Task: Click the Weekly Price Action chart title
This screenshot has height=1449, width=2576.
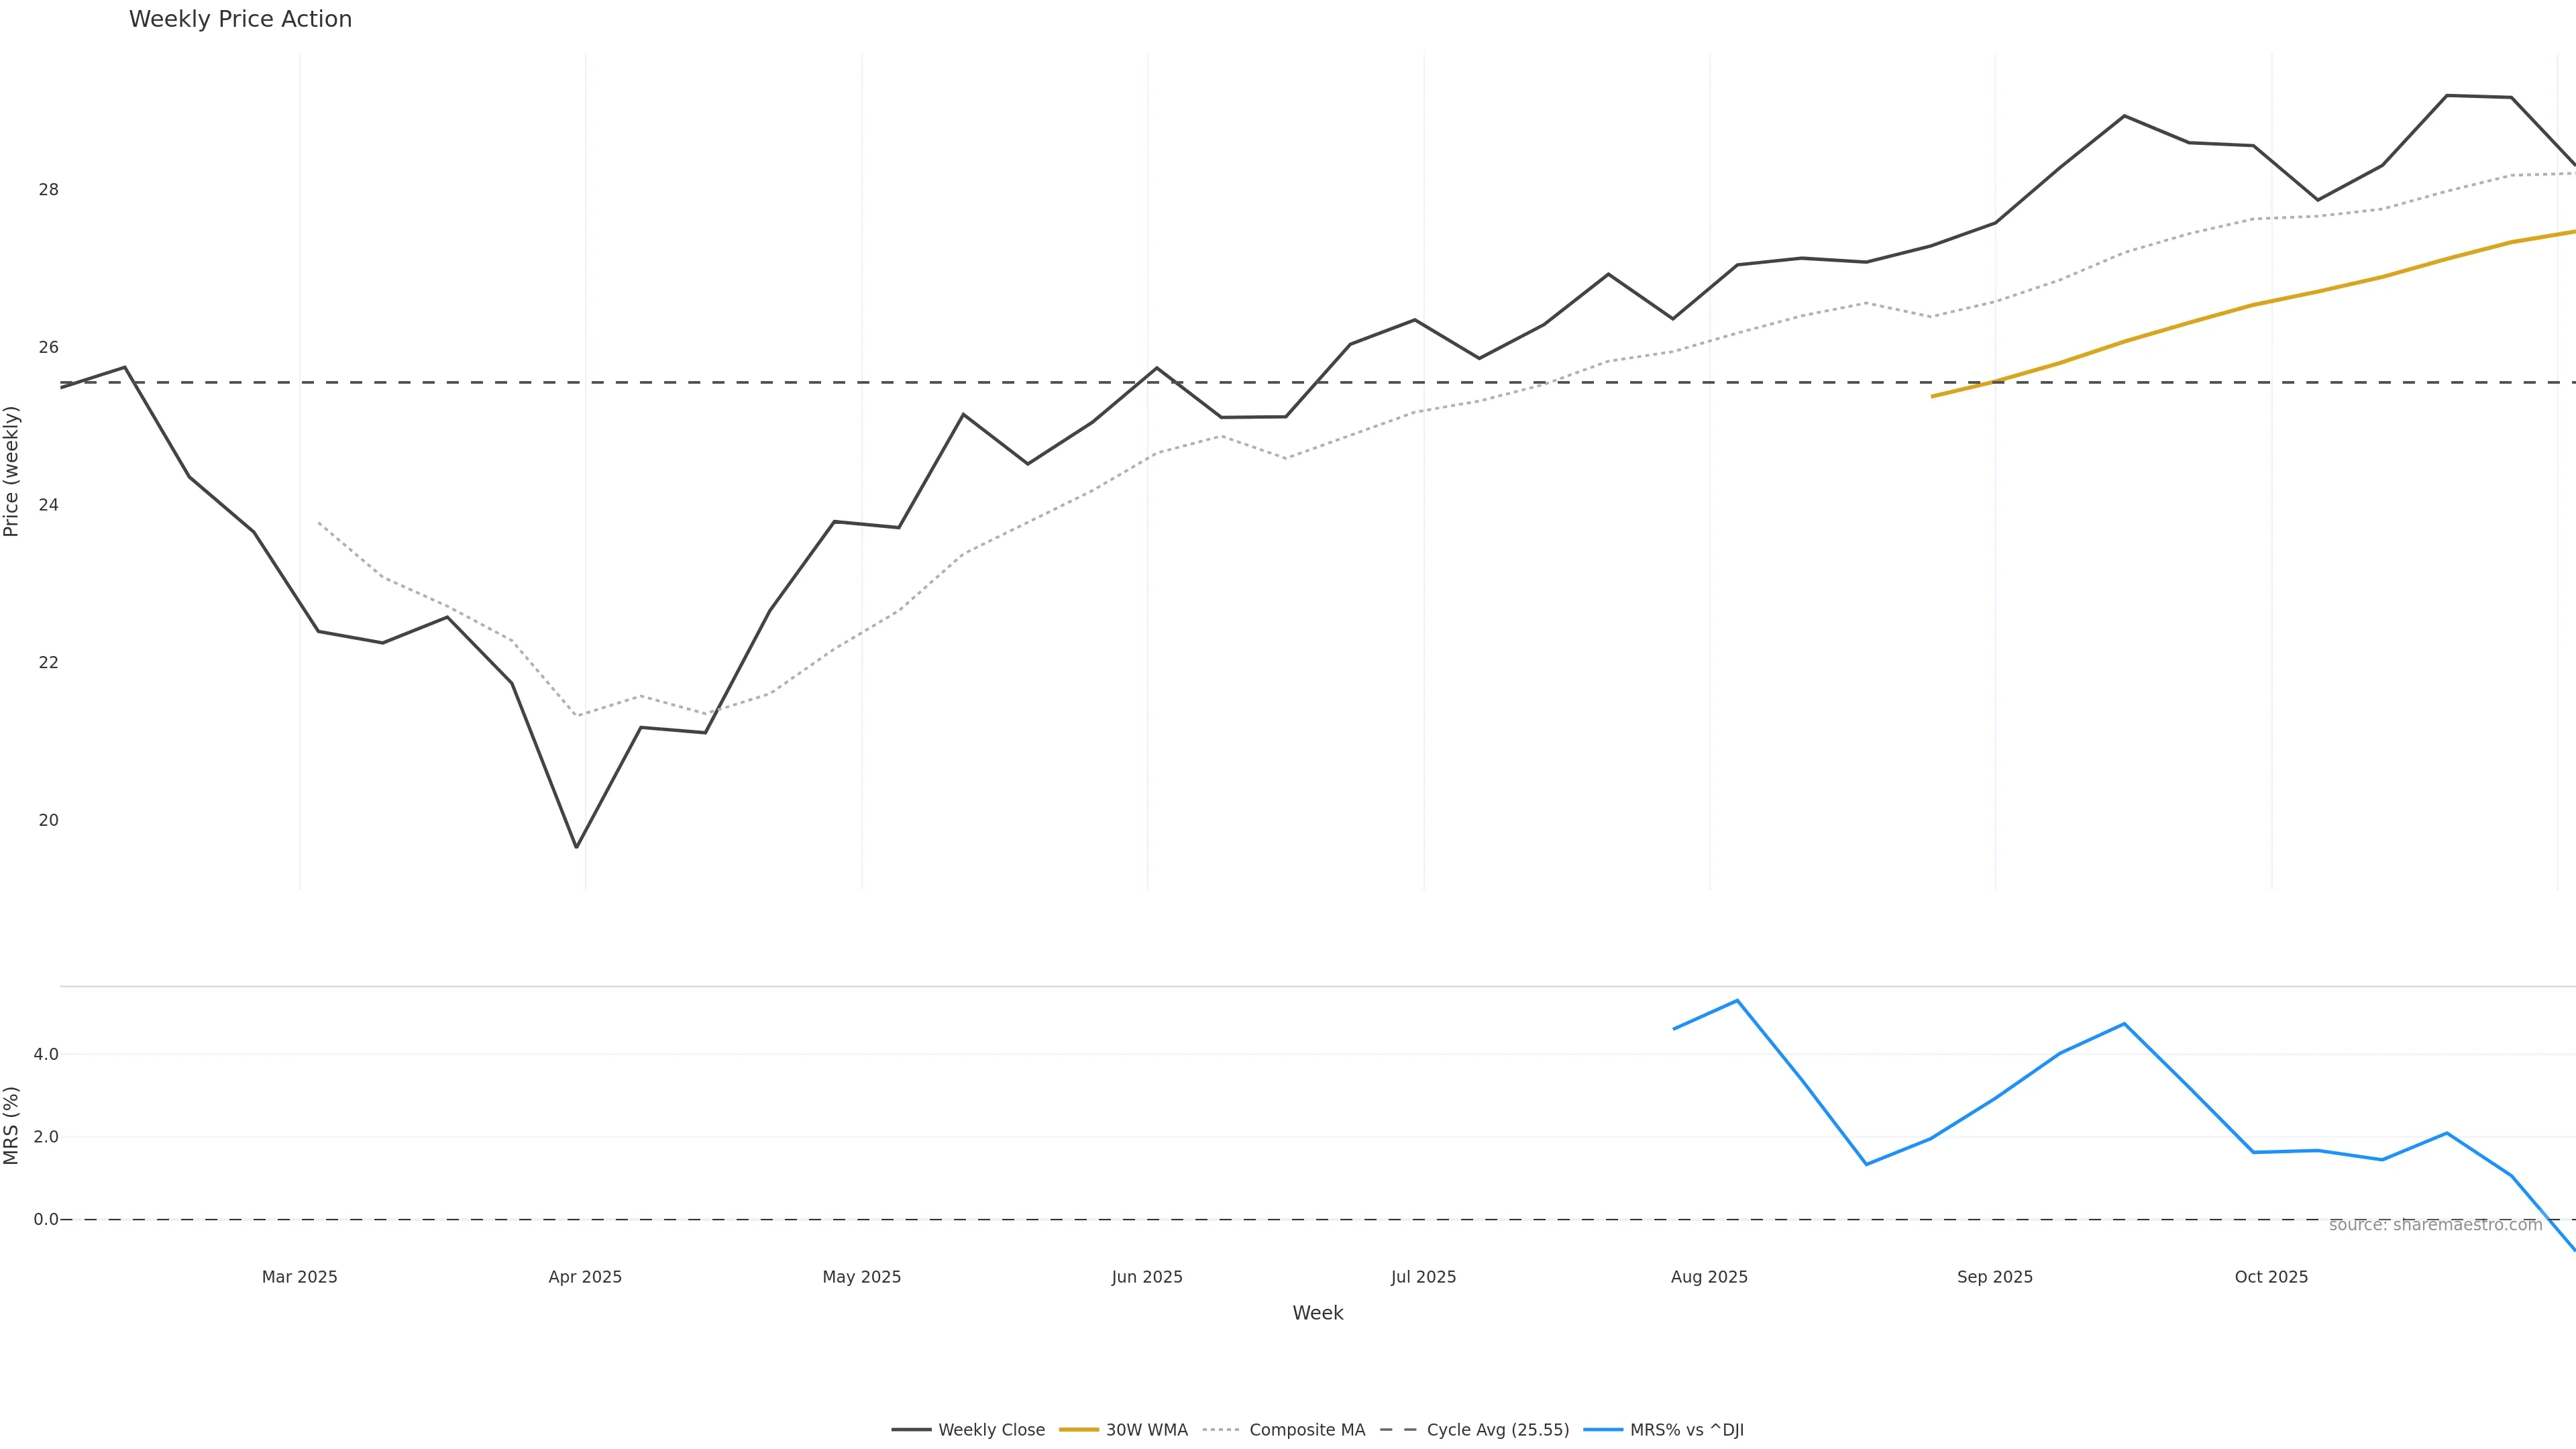Action: tap(240, 19)
